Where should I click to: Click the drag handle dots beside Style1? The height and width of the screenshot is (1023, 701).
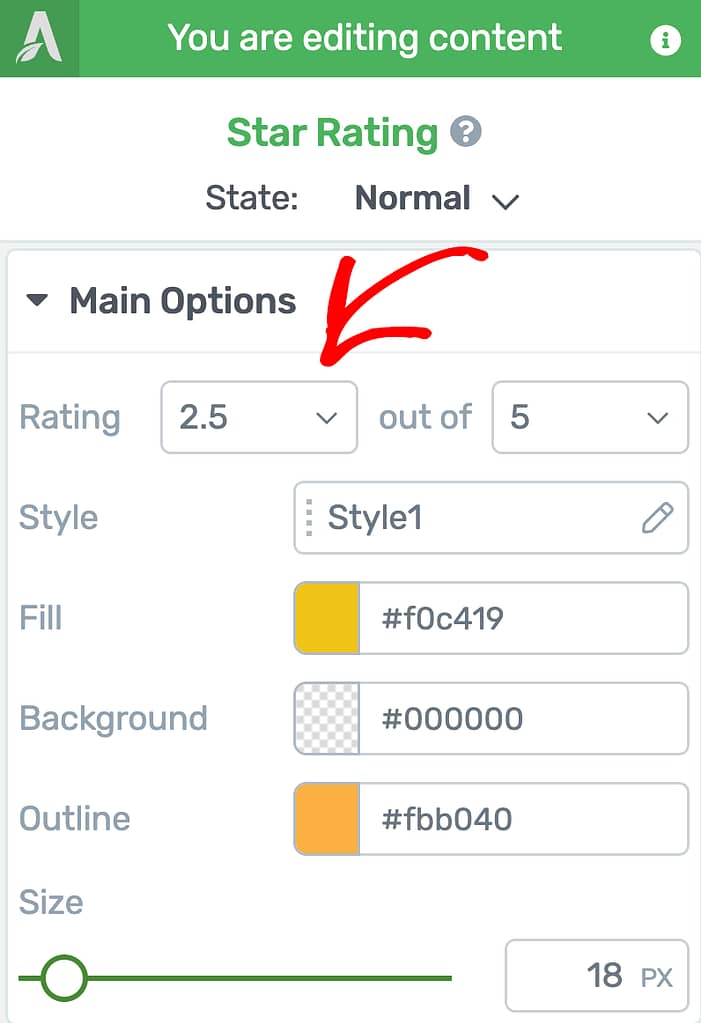pos(310,518)
